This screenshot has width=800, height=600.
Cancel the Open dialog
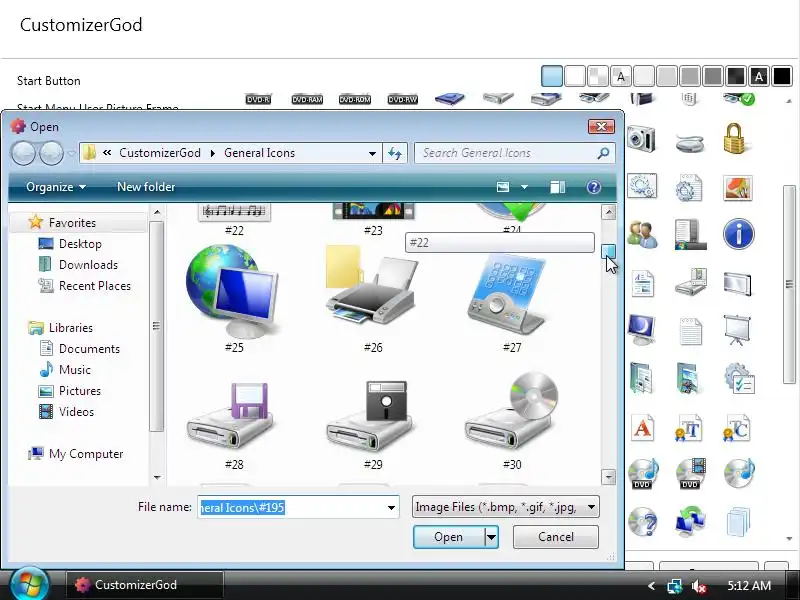556,537
